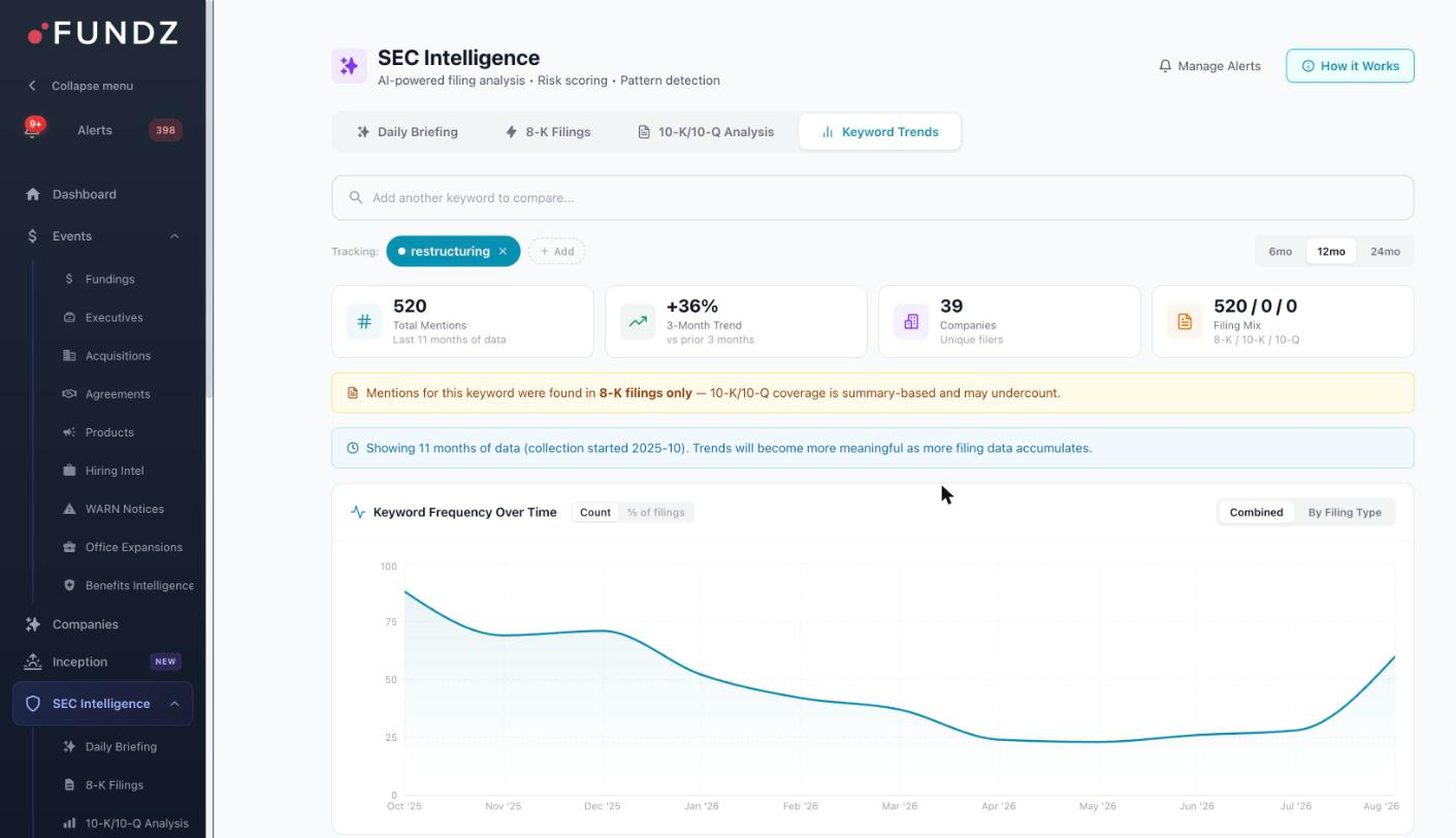Click the Dashboard home icon
1456x838 pixels.
(33, 194)
